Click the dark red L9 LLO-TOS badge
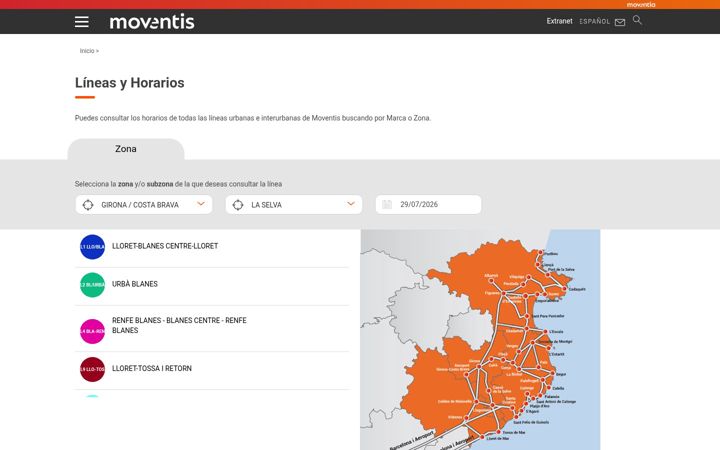This screenshot has height=450, width=720. 92,369
